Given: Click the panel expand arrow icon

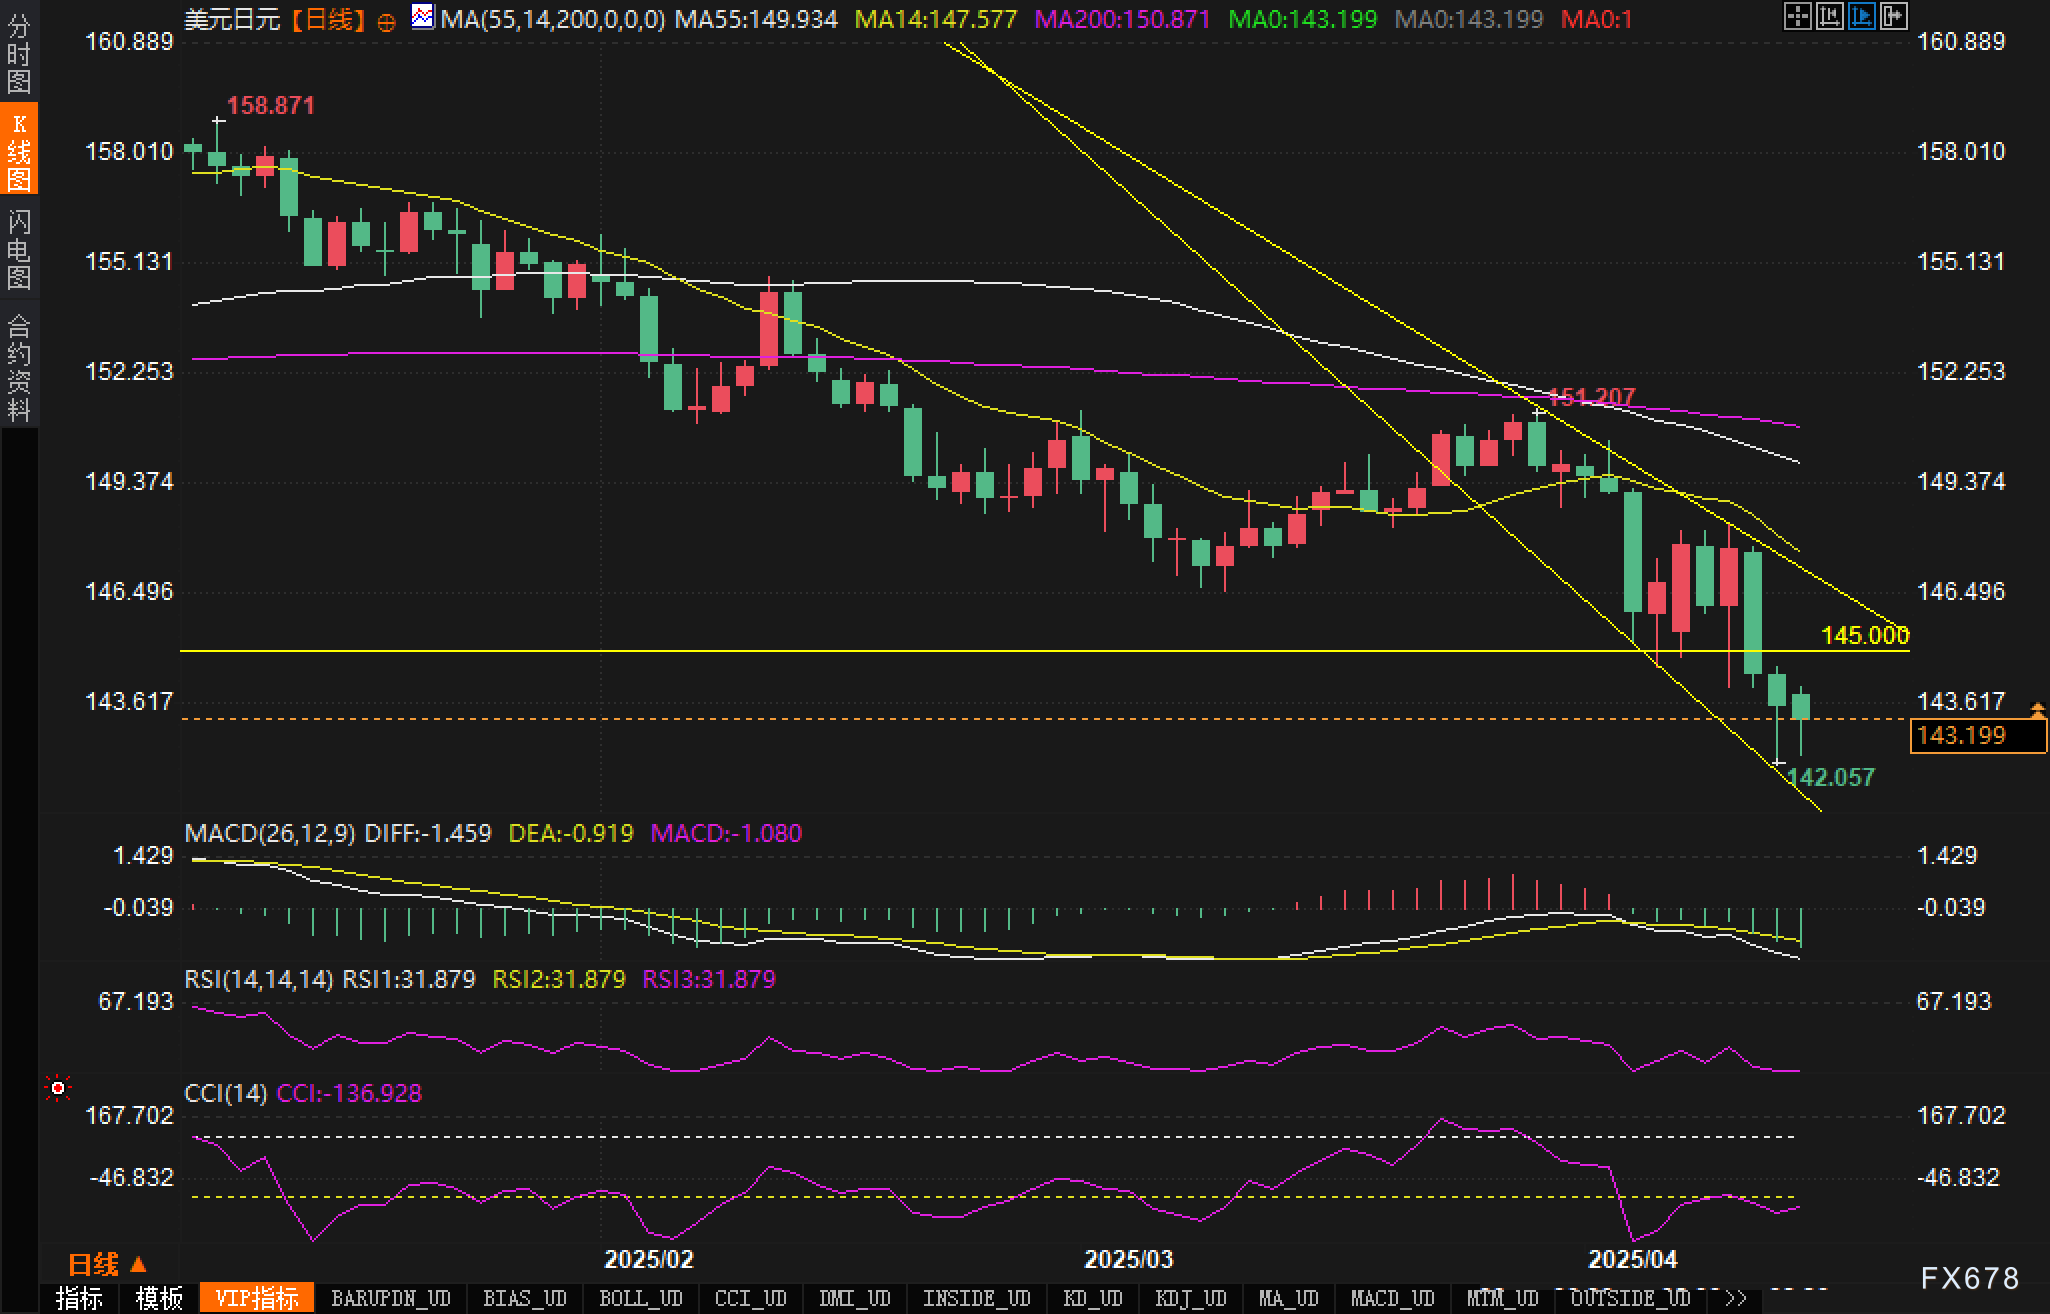Looking at the screenshot, I should [x=1893, y=16].
